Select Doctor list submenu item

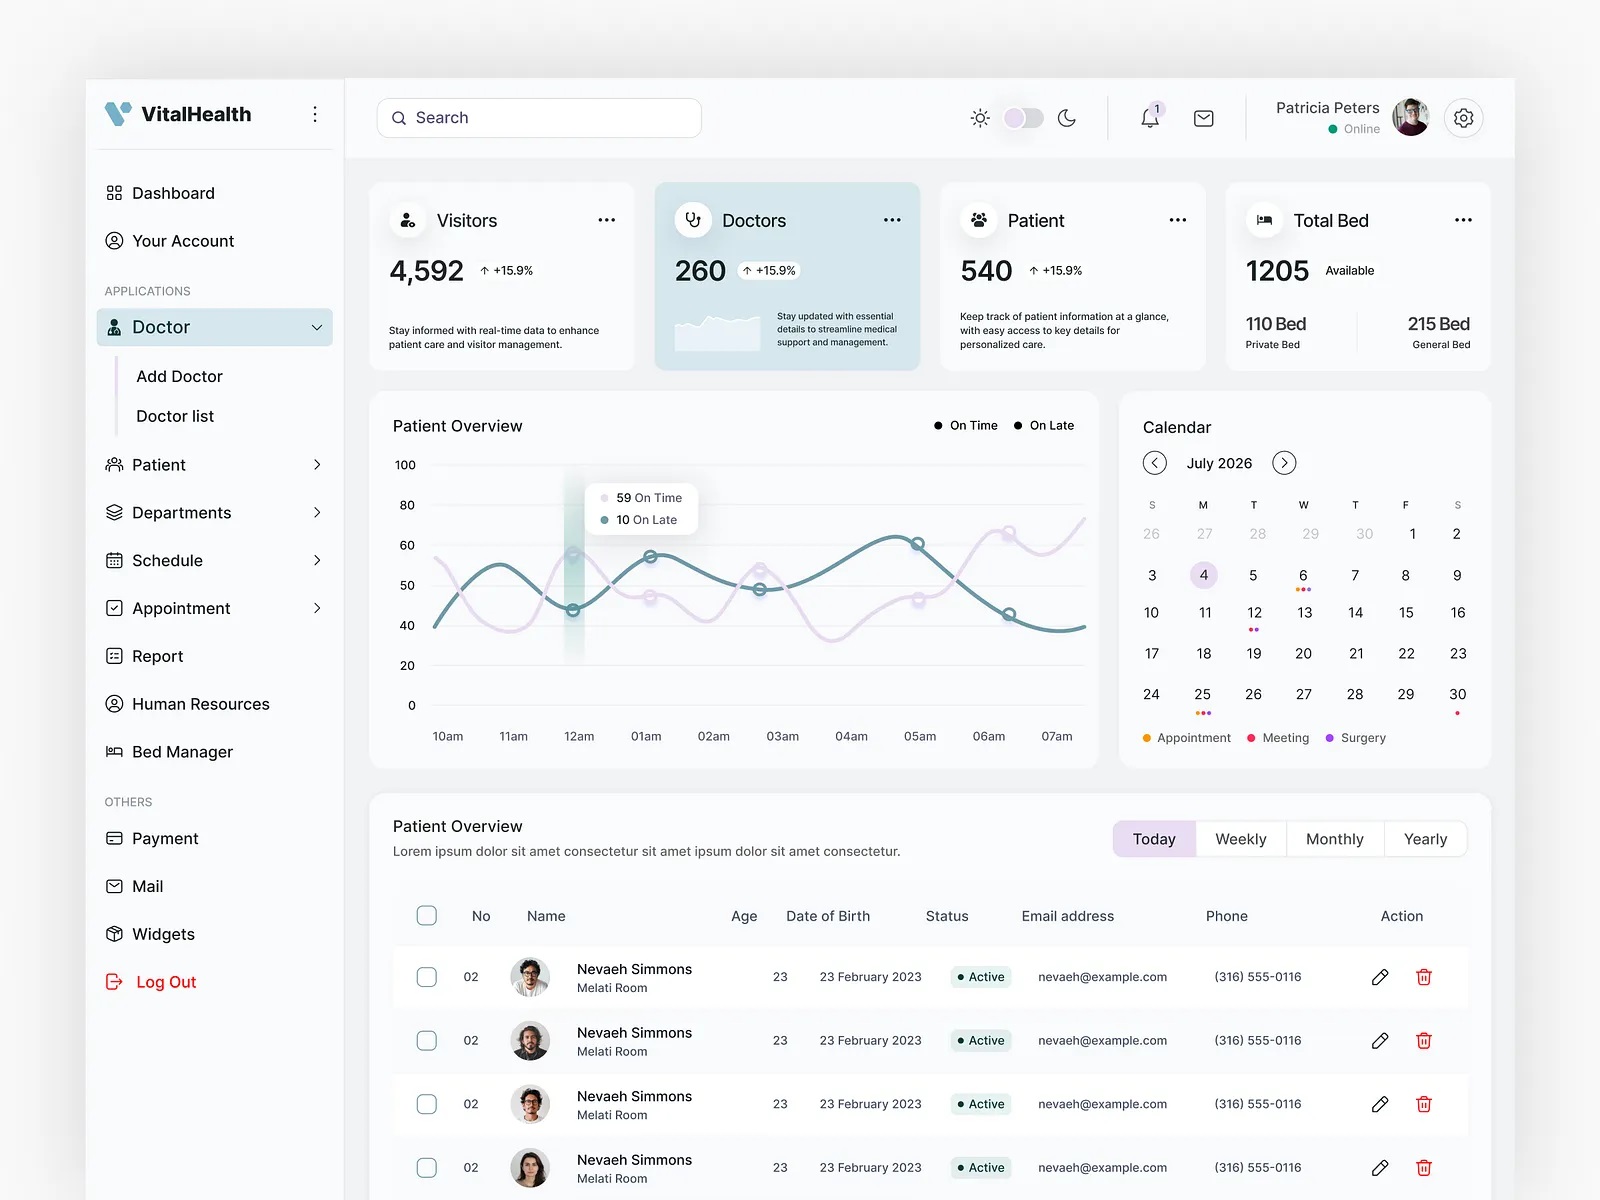[x=175, y=416]
